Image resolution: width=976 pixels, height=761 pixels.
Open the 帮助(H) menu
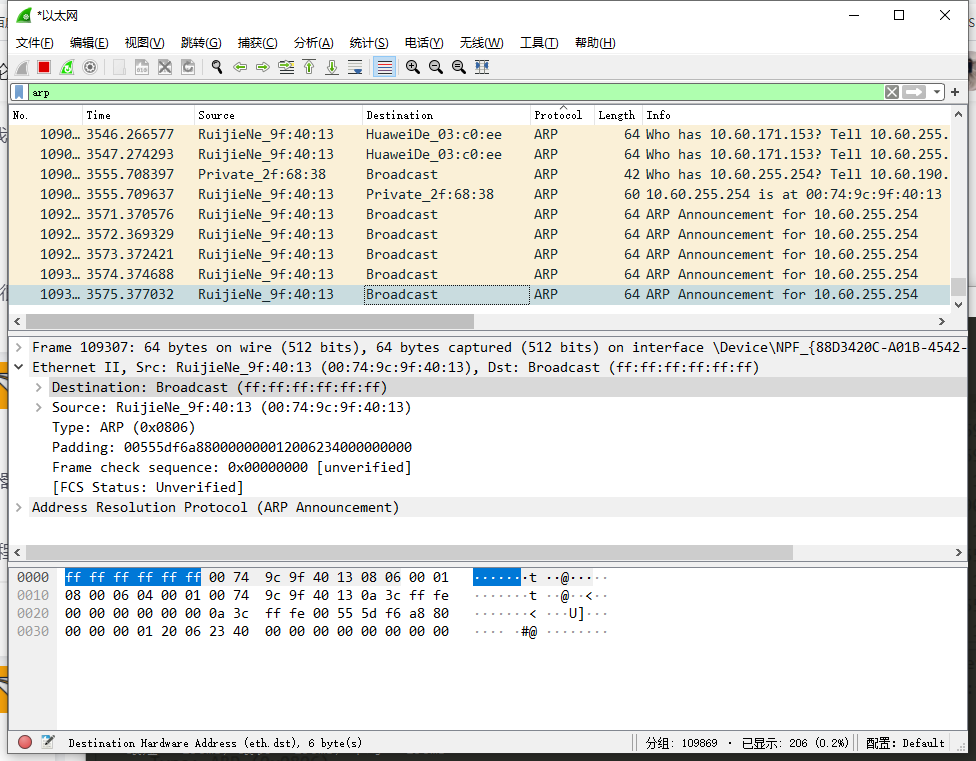point(595,43)
